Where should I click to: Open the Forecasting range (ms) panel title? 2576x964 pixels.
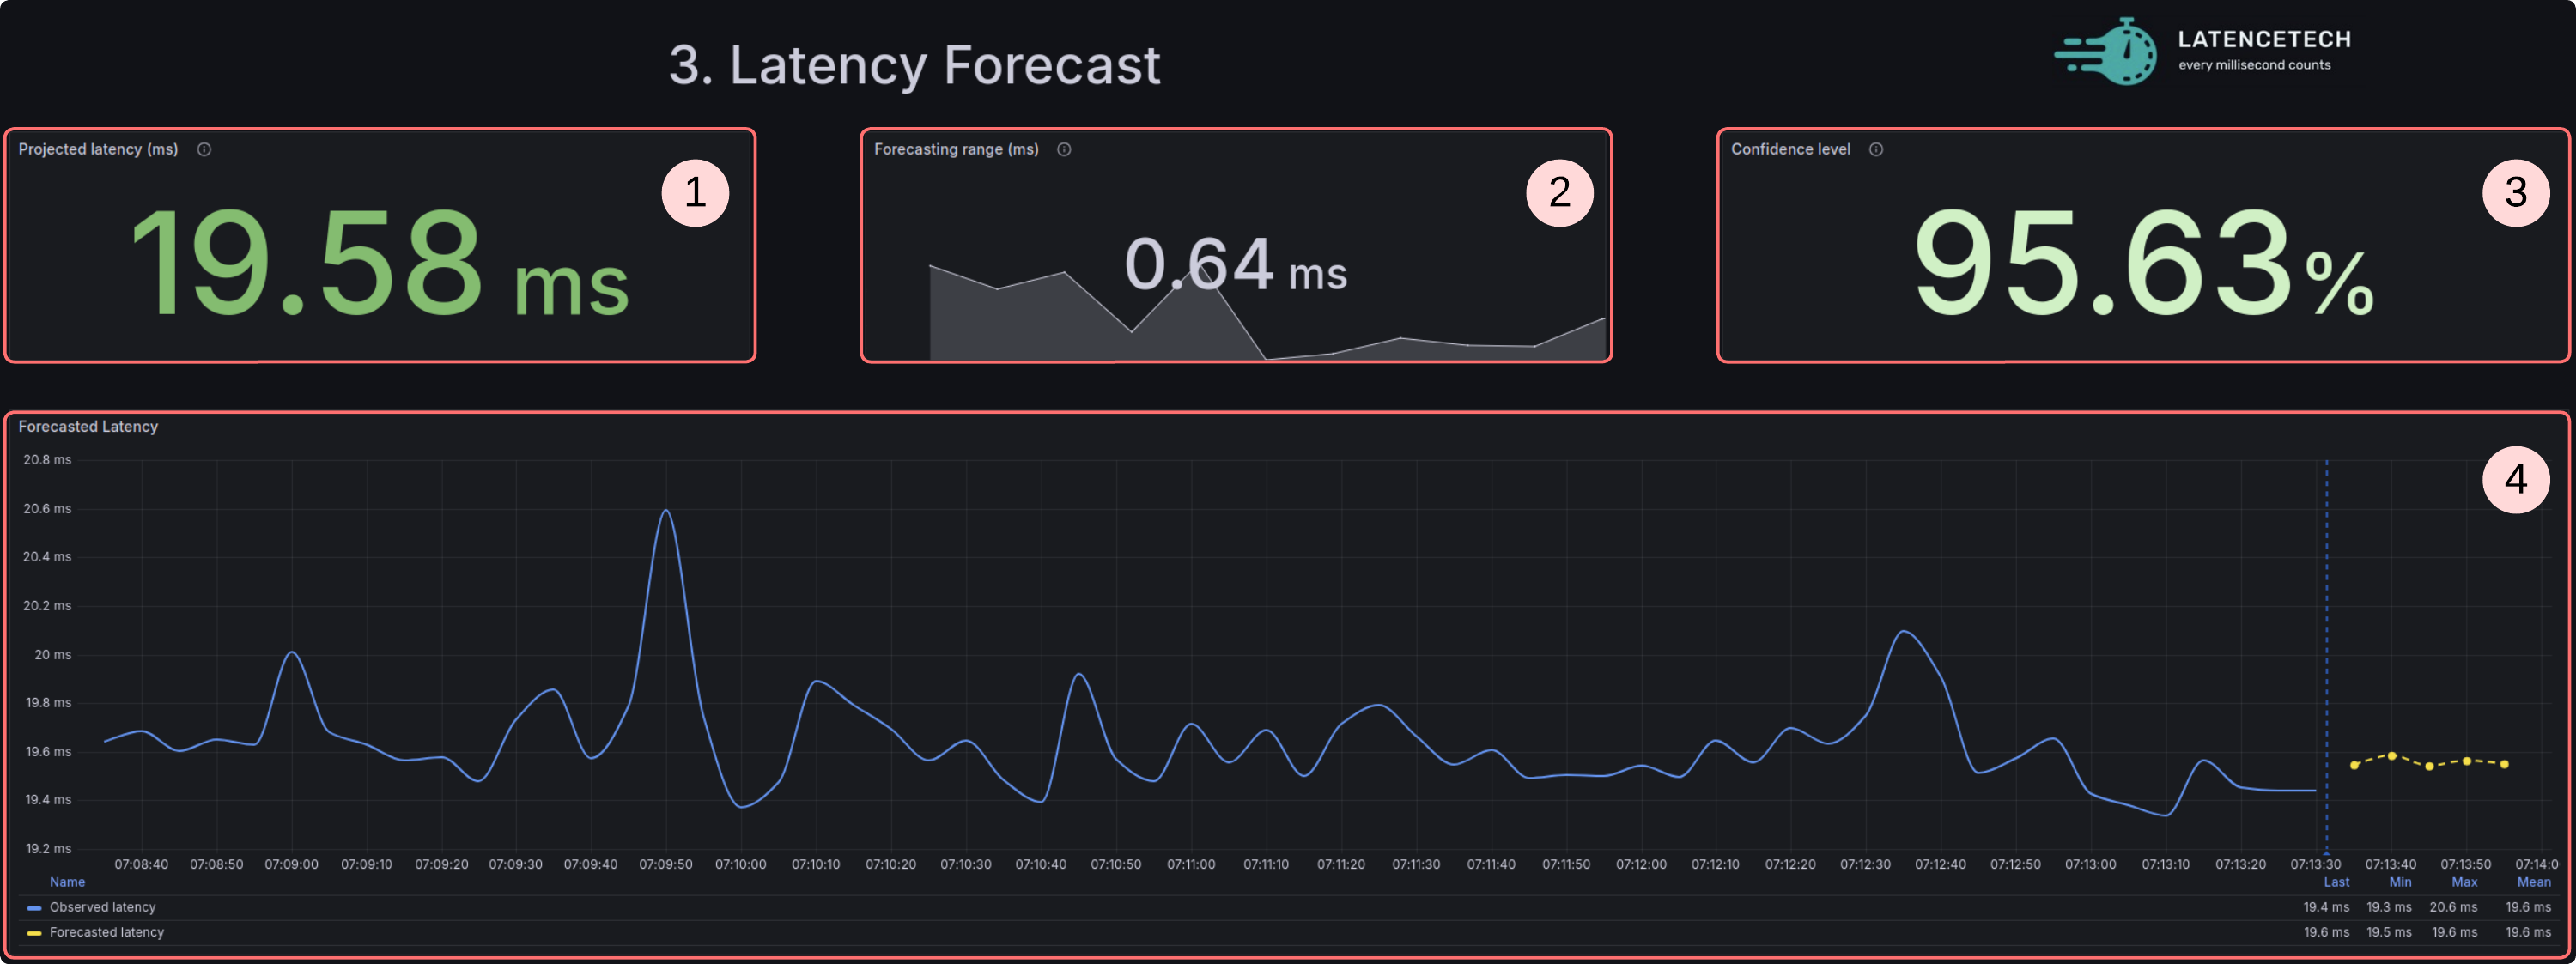tap(956, 149)
